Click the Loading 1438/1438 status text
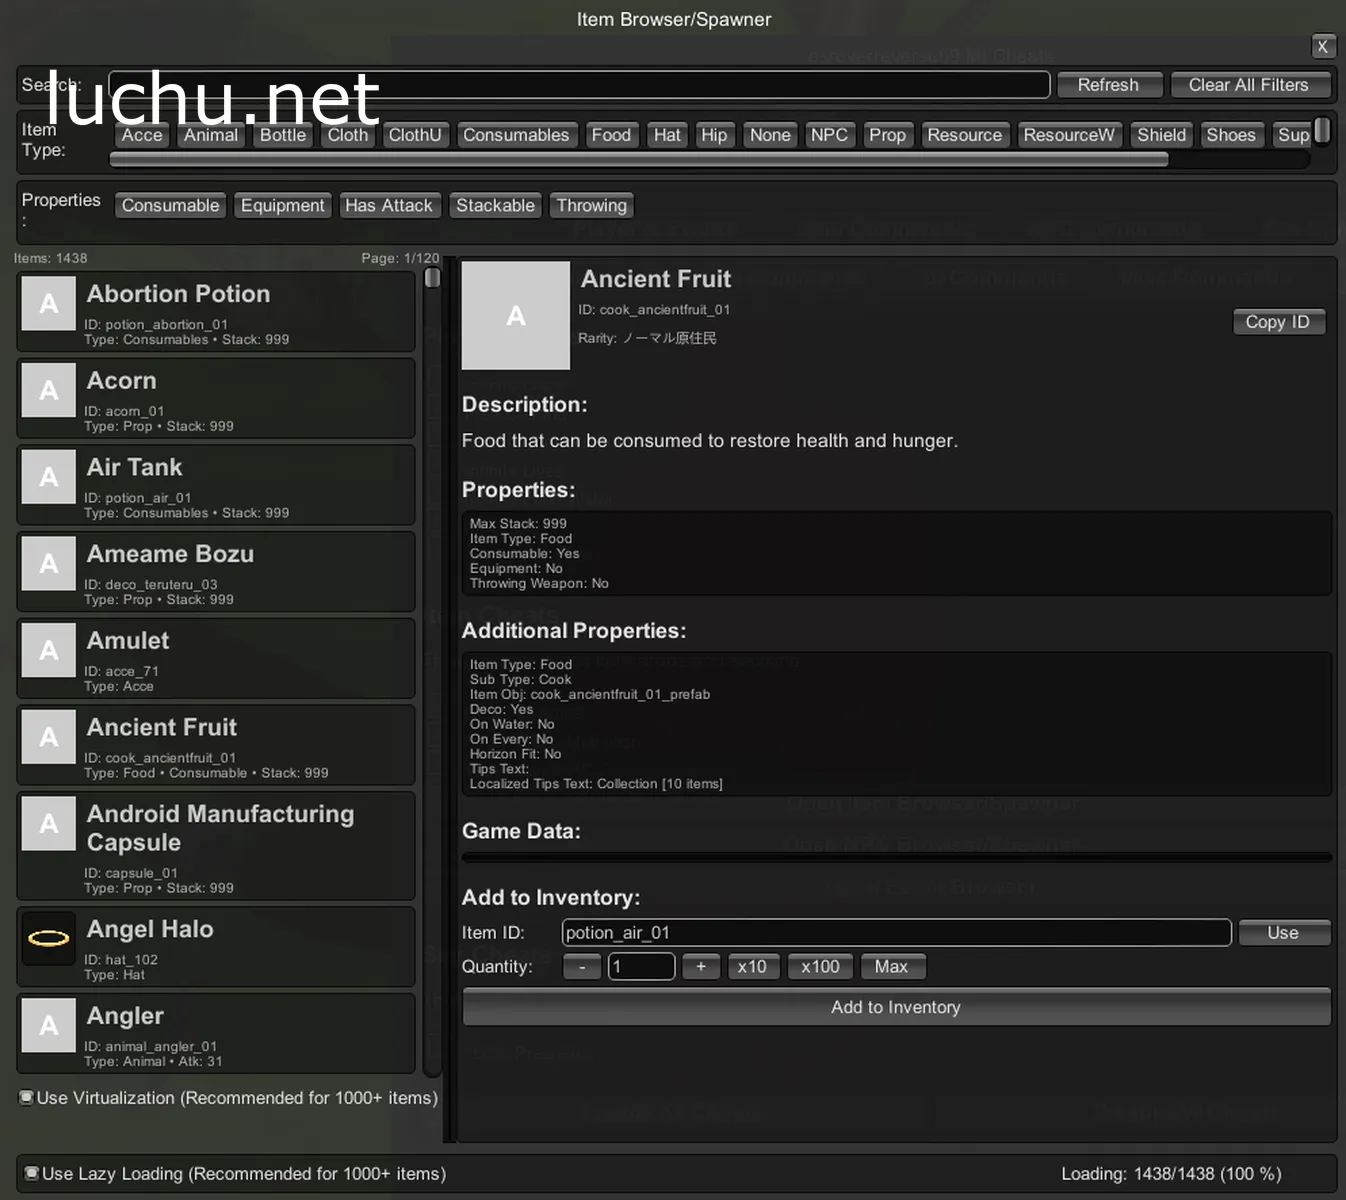The width and height of the screenshot is (1346, 1200). (x=1171, y=1174)
